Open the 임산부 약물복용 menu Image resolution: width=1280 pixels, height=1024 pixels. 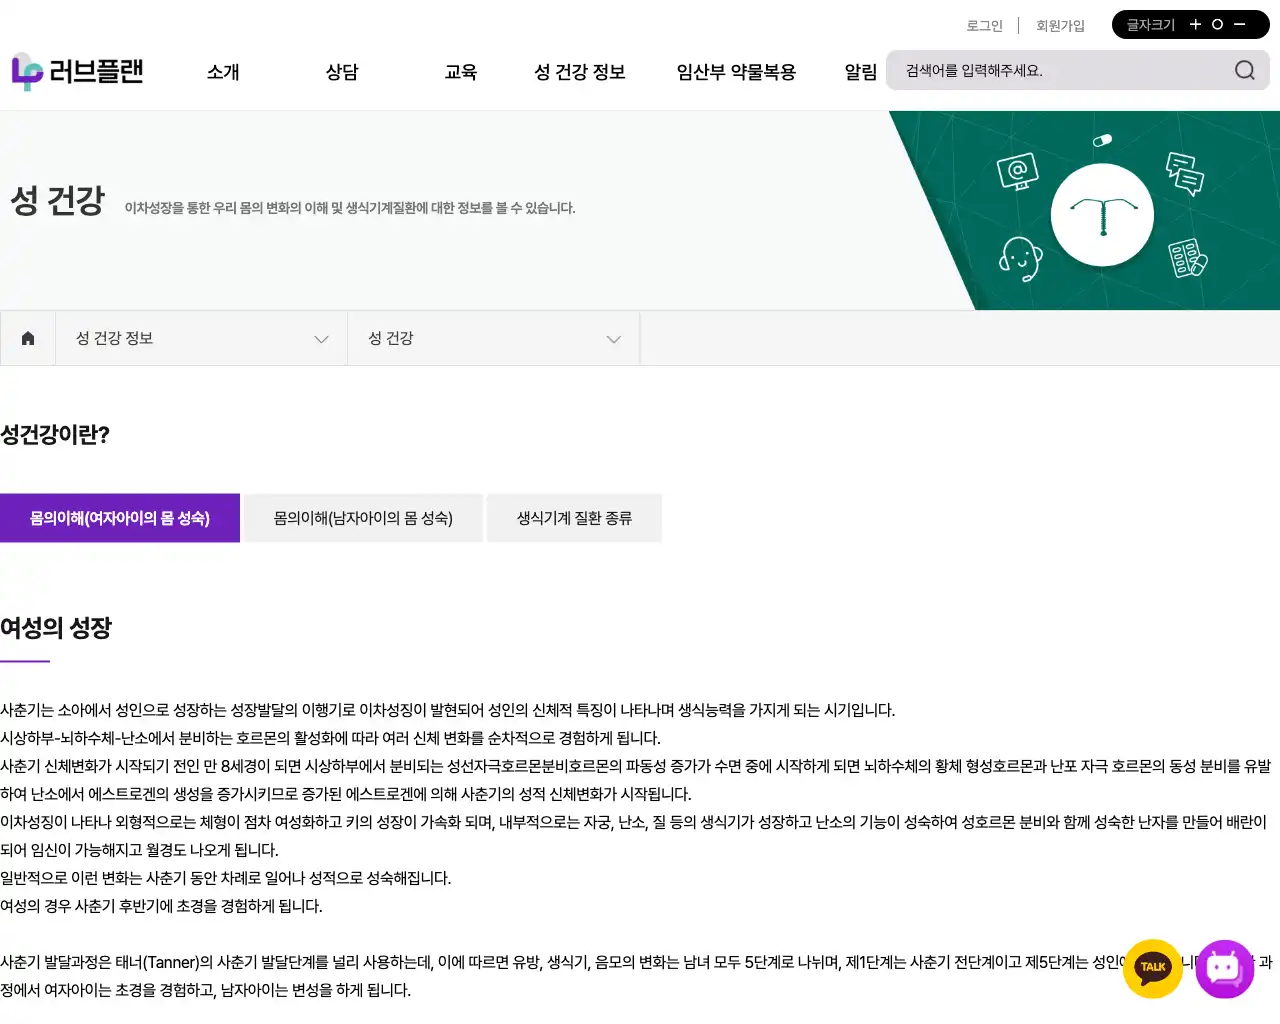(x=736, y=72)
